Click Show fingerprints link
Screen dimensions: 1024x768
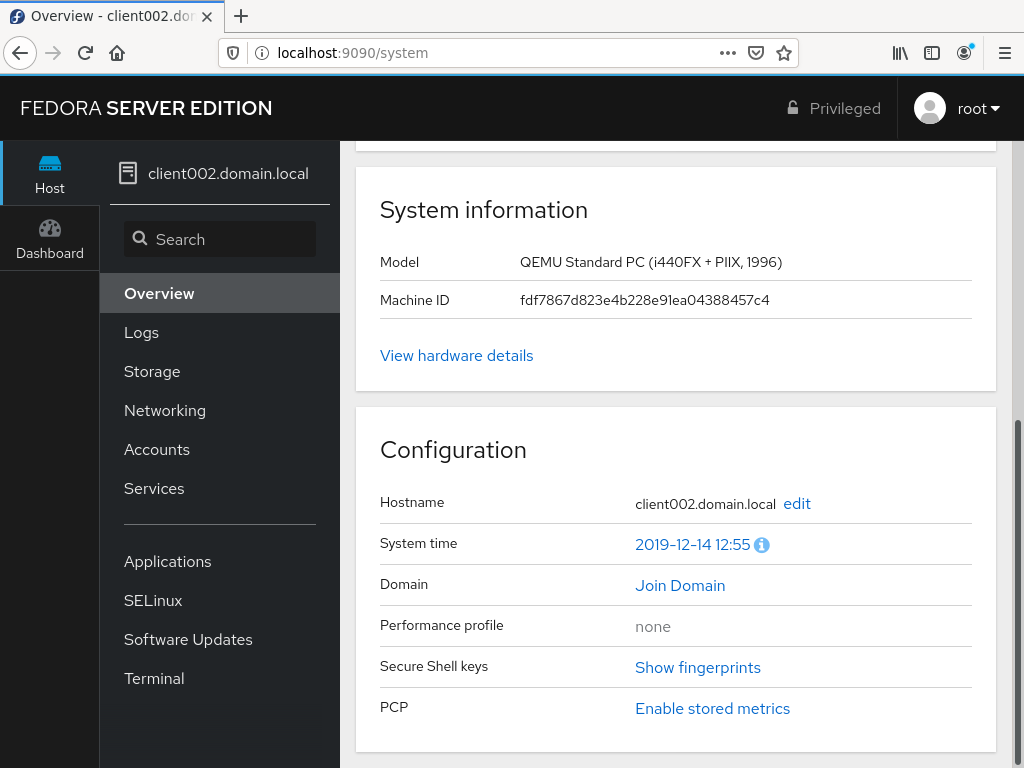tap(697, 667)
